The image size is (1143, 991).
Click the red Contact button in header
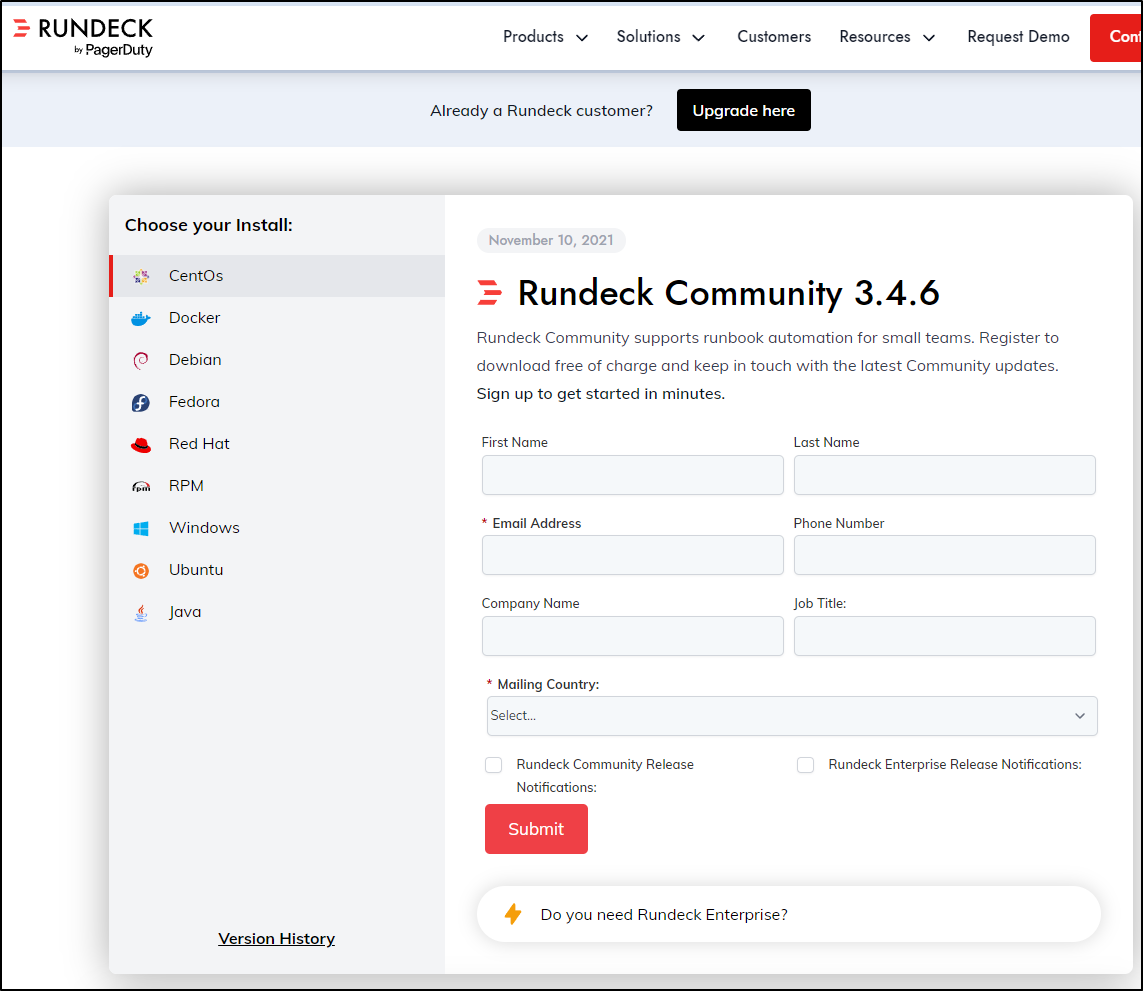1116,37
